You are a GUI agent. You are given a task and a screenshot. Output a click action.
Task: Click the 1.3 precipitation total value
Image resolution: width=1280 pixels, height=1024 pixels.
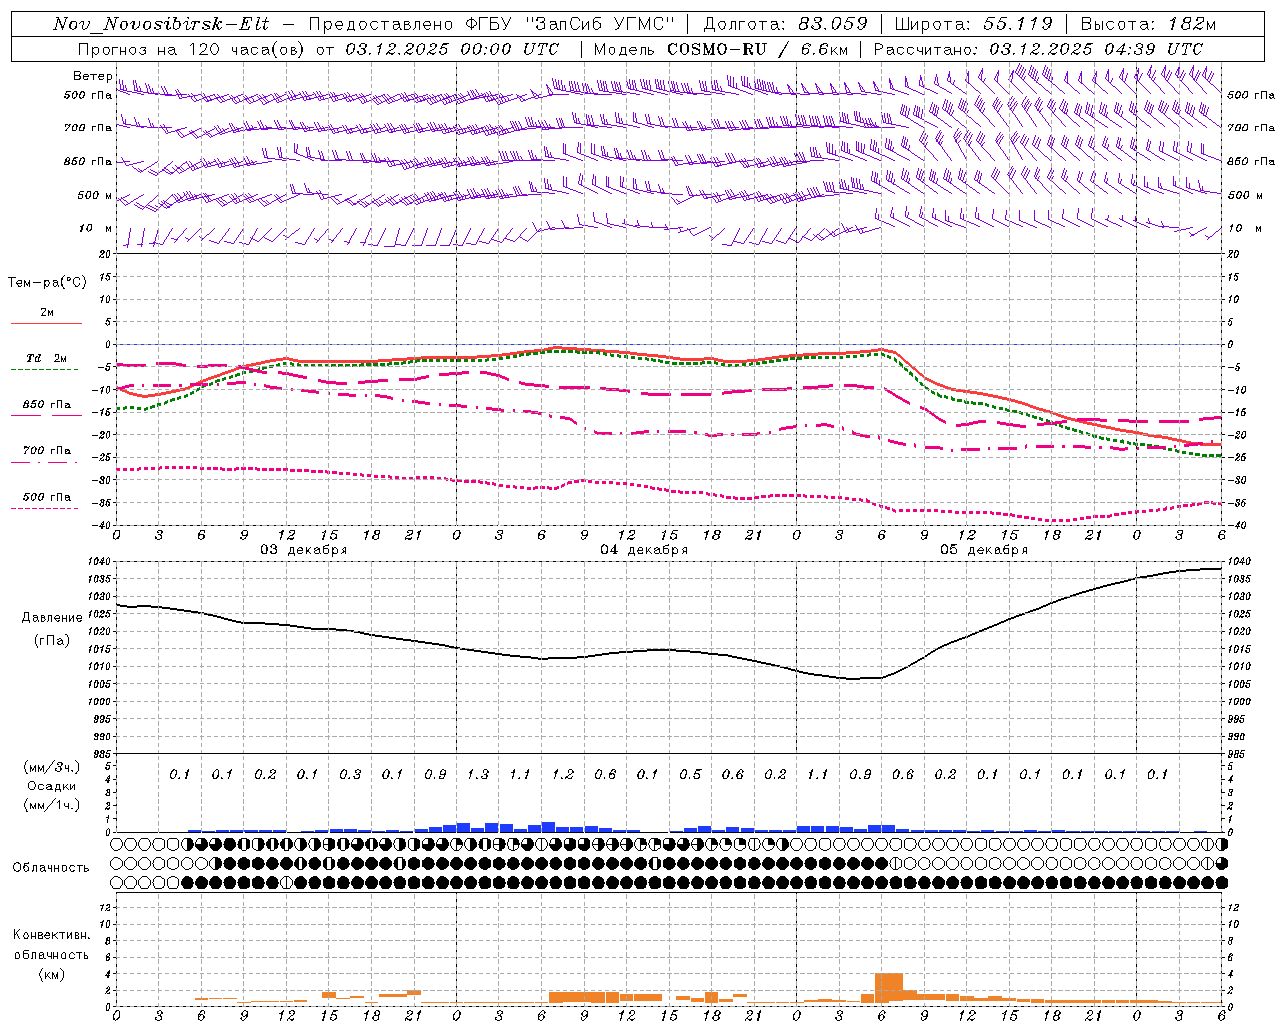click(478, 775)
